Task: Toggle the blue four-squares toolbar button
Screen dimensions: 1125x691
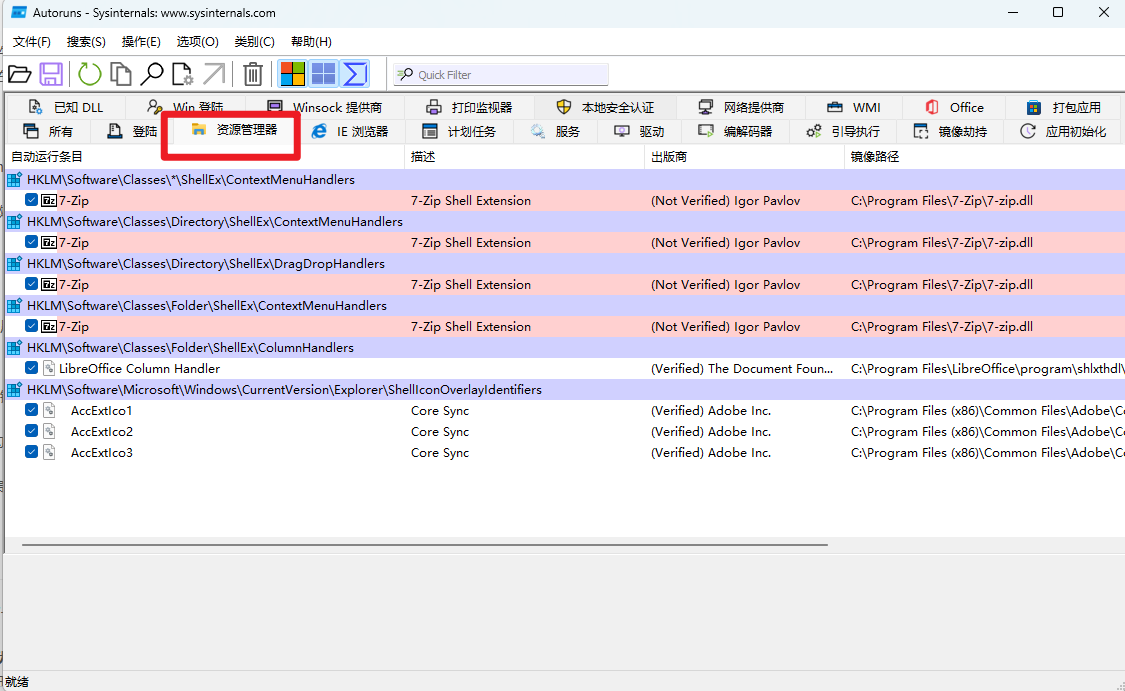Action: click(323, 74)
